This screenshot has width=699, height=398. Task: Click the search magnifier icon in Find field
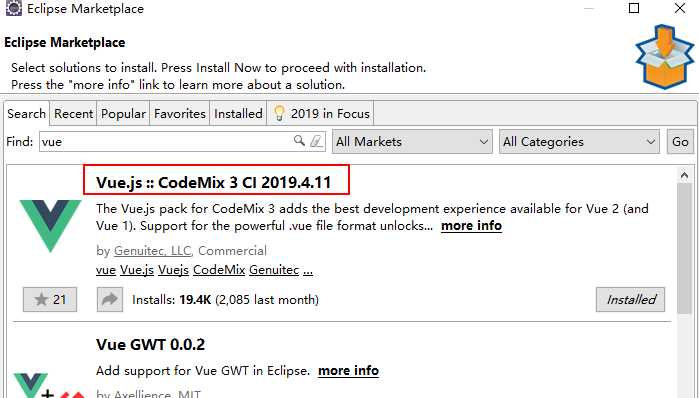click(299, 141)
